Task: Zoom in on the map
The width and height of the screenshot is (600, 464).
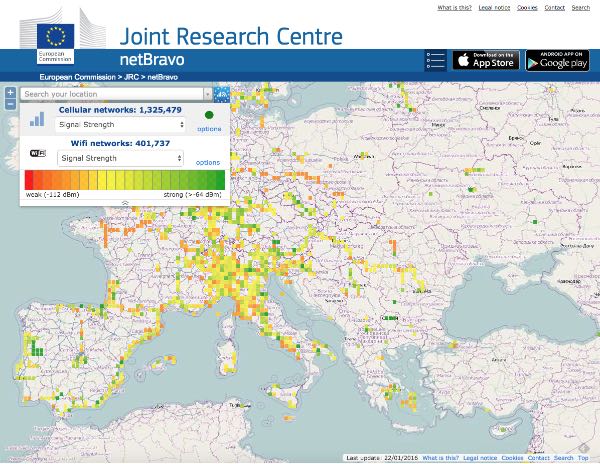Action: point(9,92)
